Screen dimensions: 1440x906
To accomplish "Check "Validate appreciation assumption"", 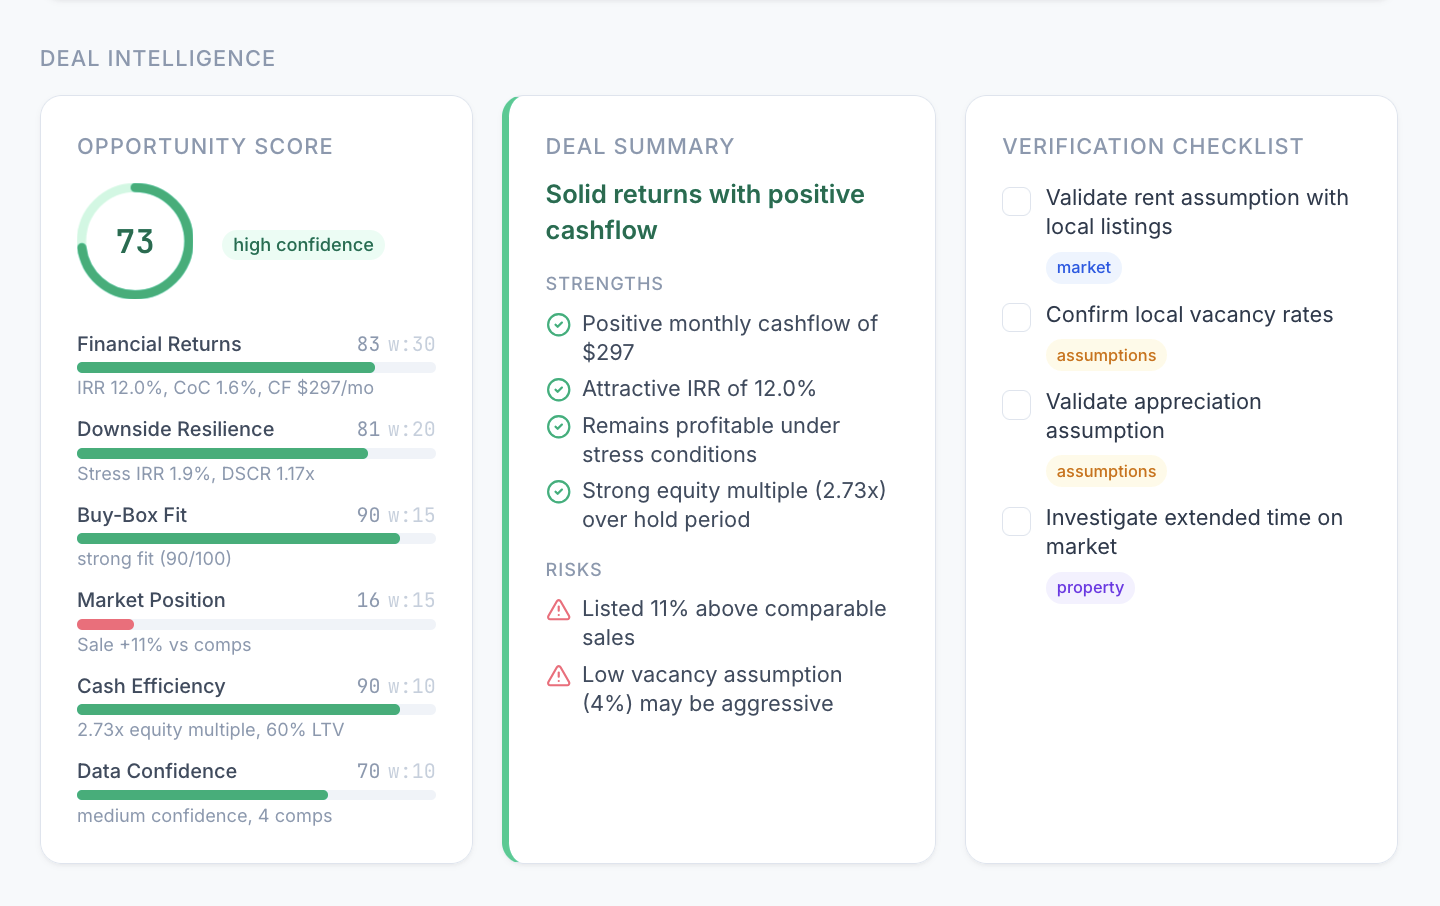I will point(1016,405).
